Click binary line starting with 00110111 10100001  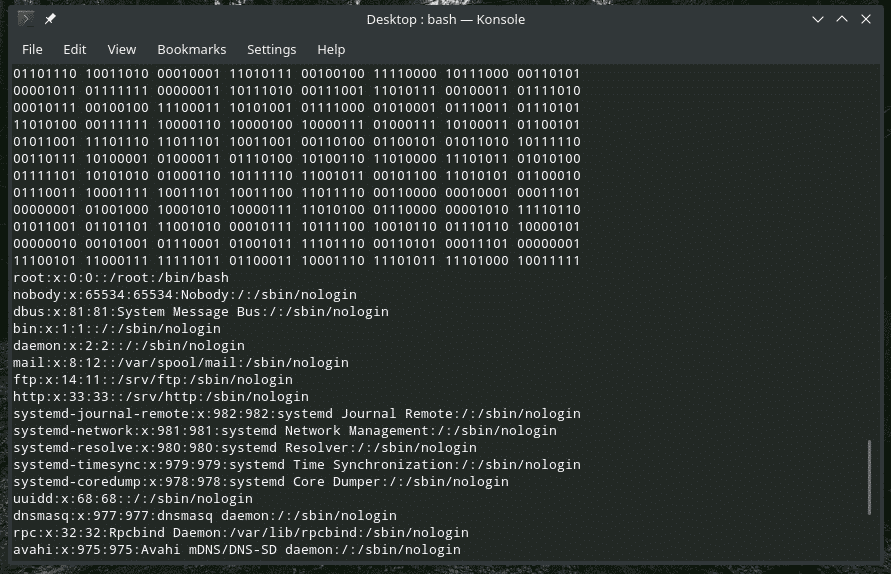pos(297,159)
